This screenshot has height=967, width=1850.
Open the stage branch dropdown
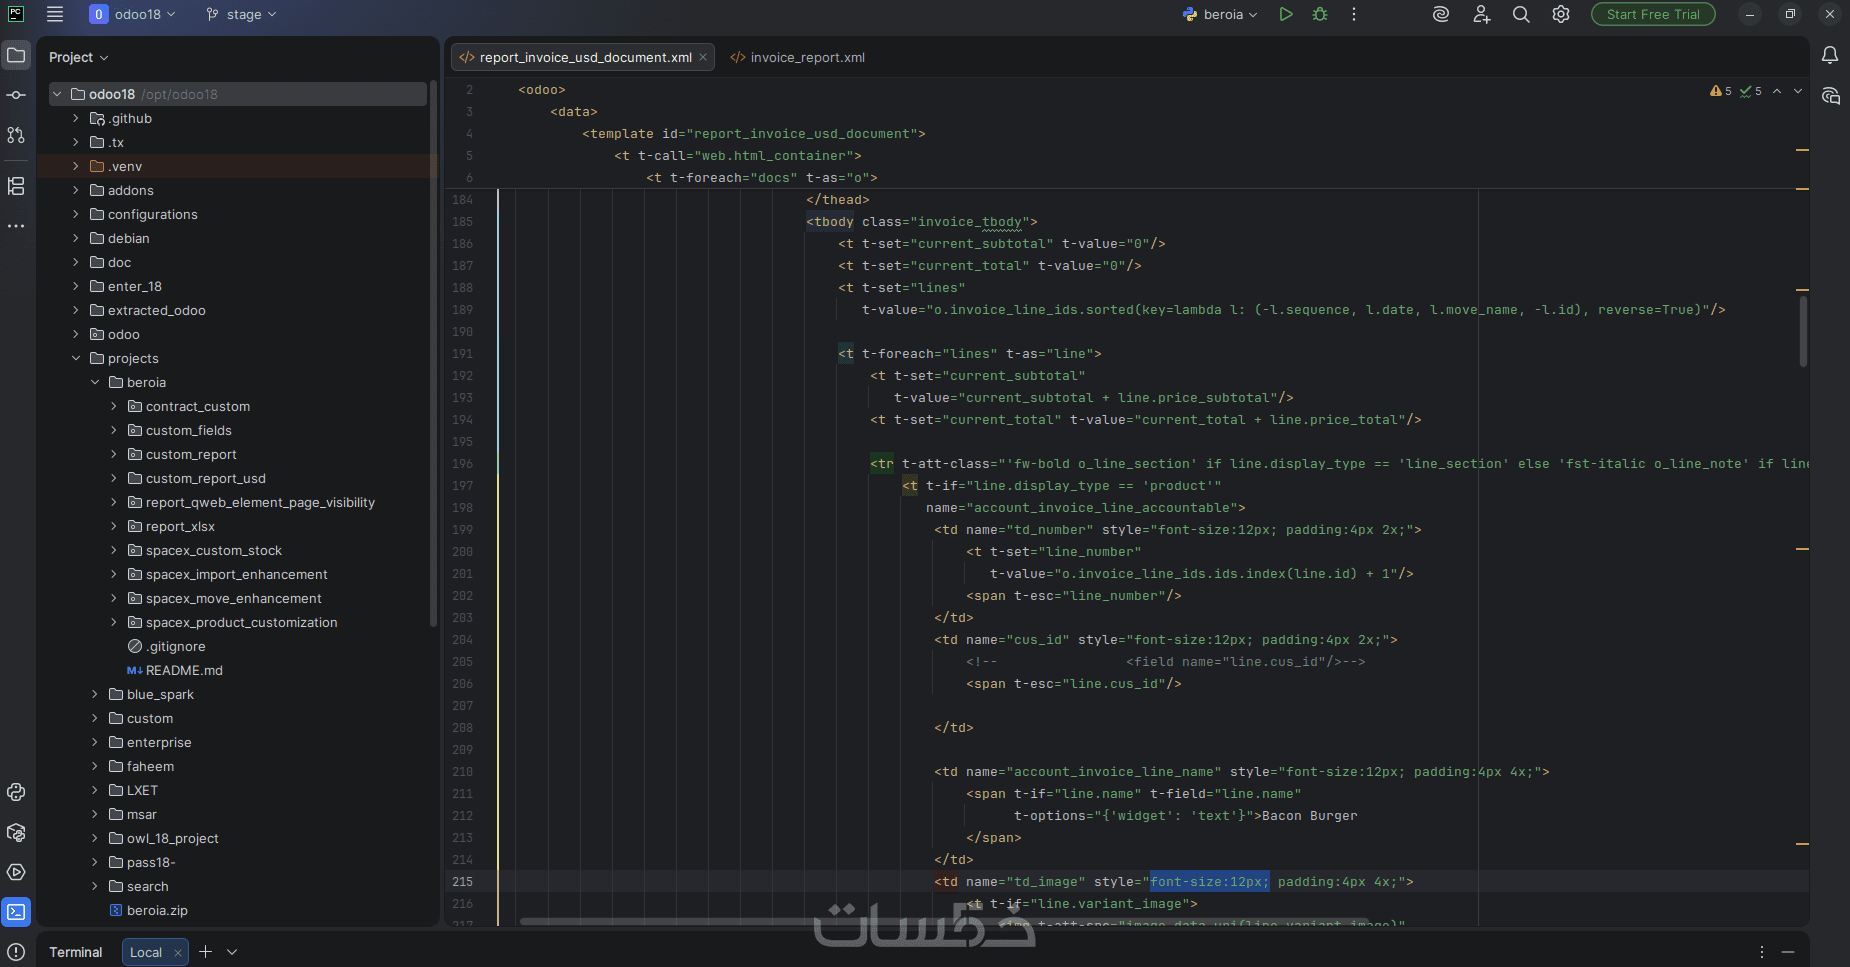pos(241,14)
